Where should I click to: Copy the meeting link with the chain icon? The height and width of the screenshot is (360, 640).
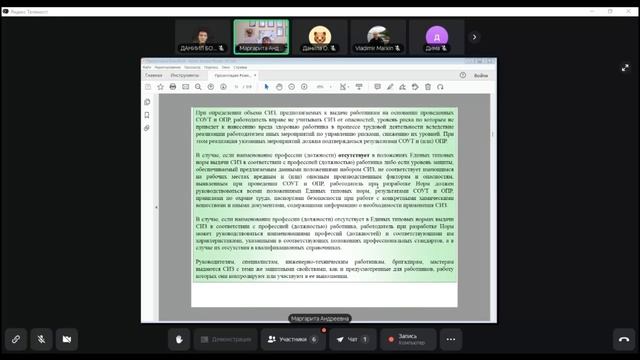click(x=16, y=339)
